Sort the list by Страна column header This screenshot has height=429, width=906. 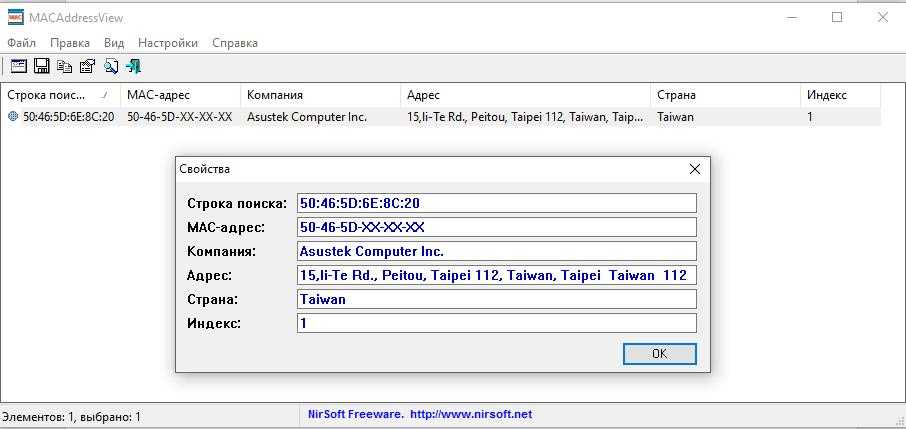pos(676,95)
